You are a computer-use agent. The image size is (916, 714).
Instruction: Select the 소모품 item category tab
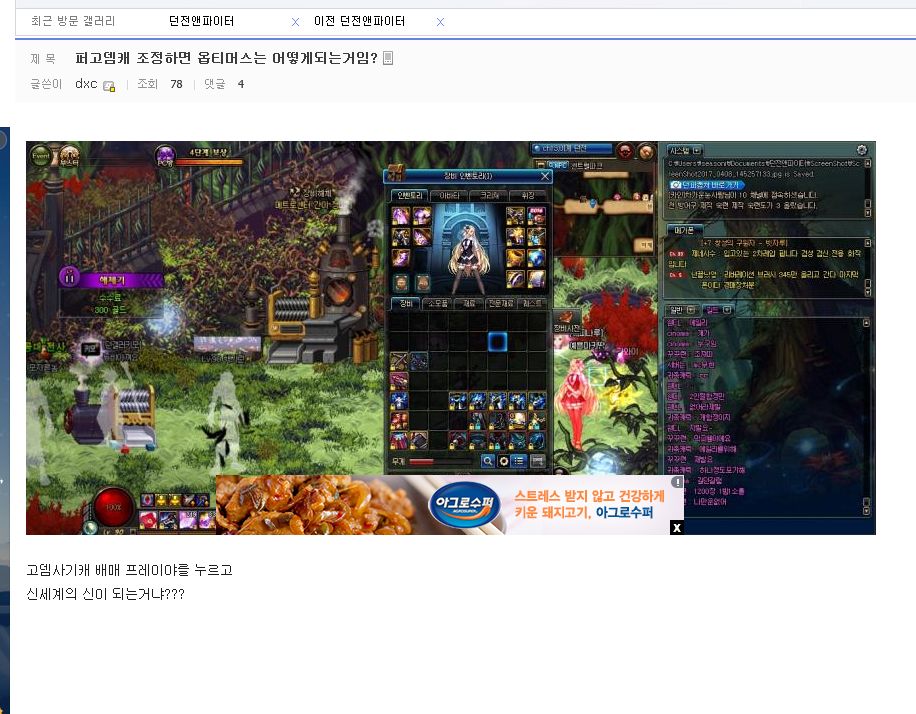tap(438, 303)
